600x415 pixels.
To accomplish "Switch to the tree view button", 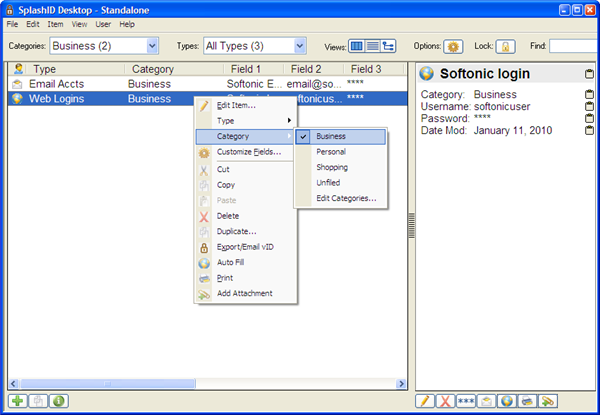I will pos(388,46).
